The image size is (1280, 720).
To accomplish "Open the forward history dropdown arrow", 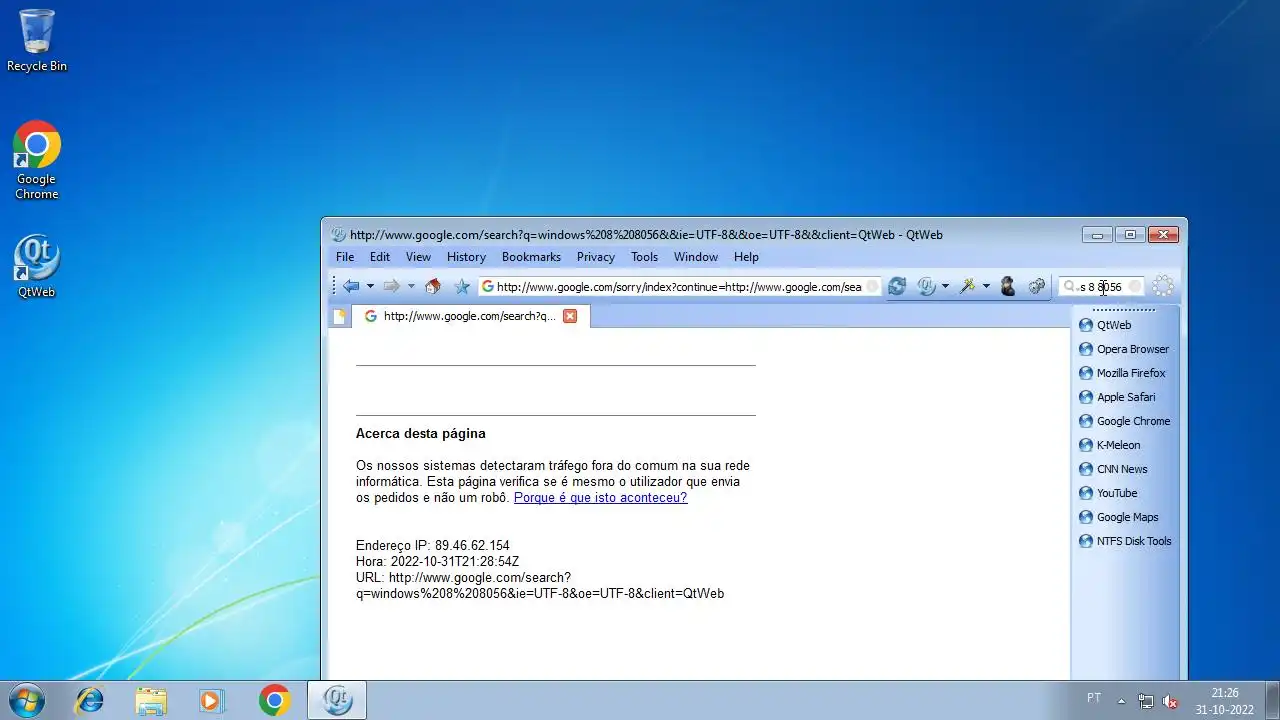I will tap(411, 286).
